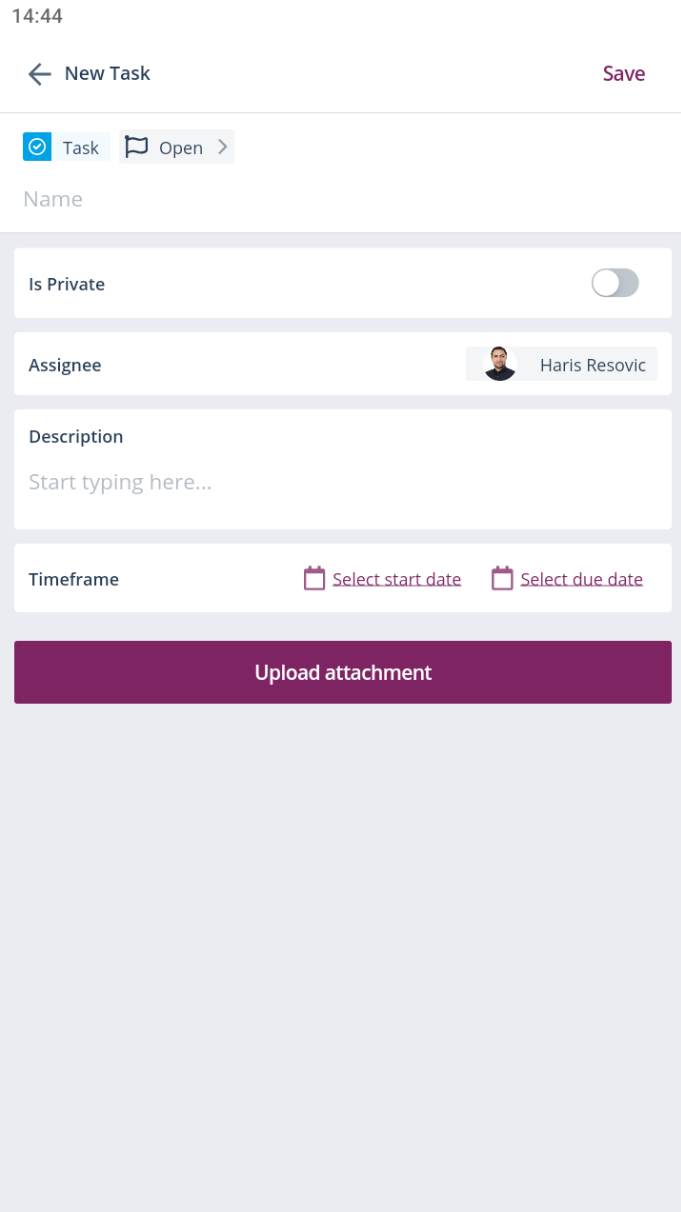Click the Select start date link
The image size is (681, 1212).
coord(397,579)
